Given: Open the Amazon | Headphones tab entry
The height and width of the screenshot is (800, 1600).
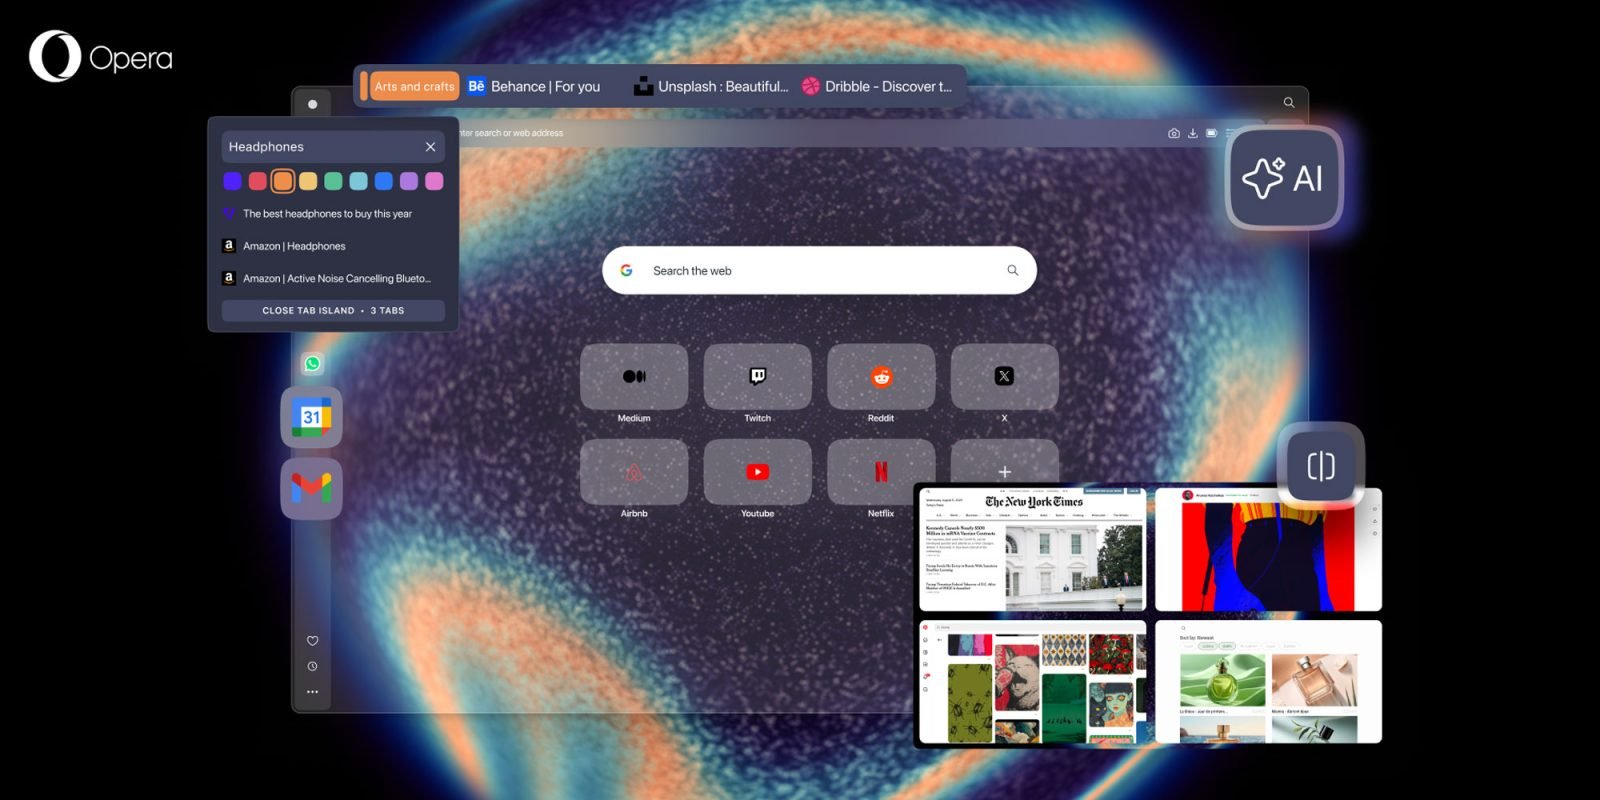Looking at the screenshot, I should 294,246.
